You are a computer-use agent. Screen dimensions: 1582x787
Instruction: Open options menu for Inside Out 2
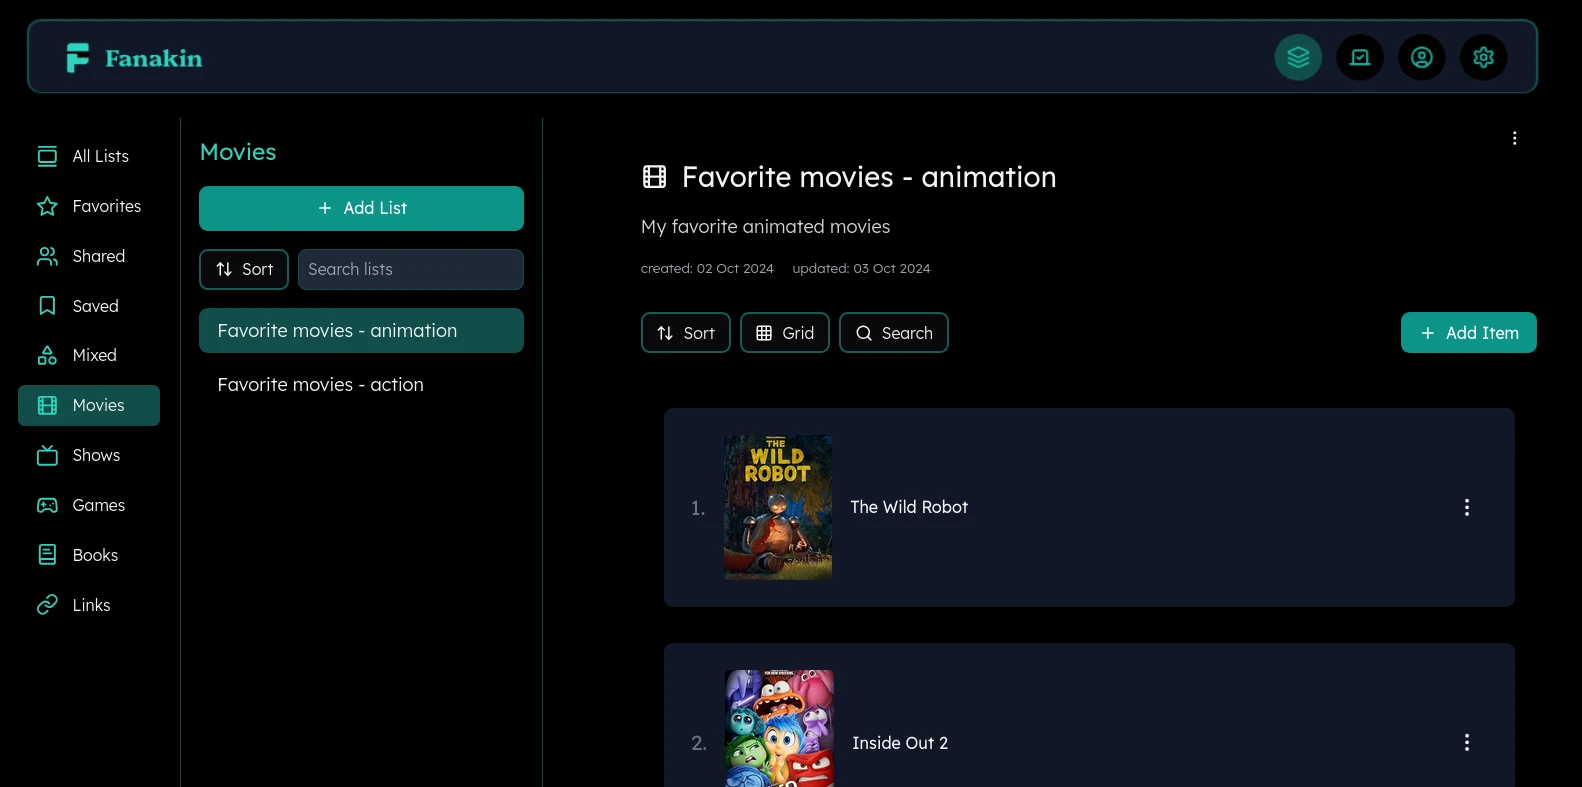pos(1467,742)
